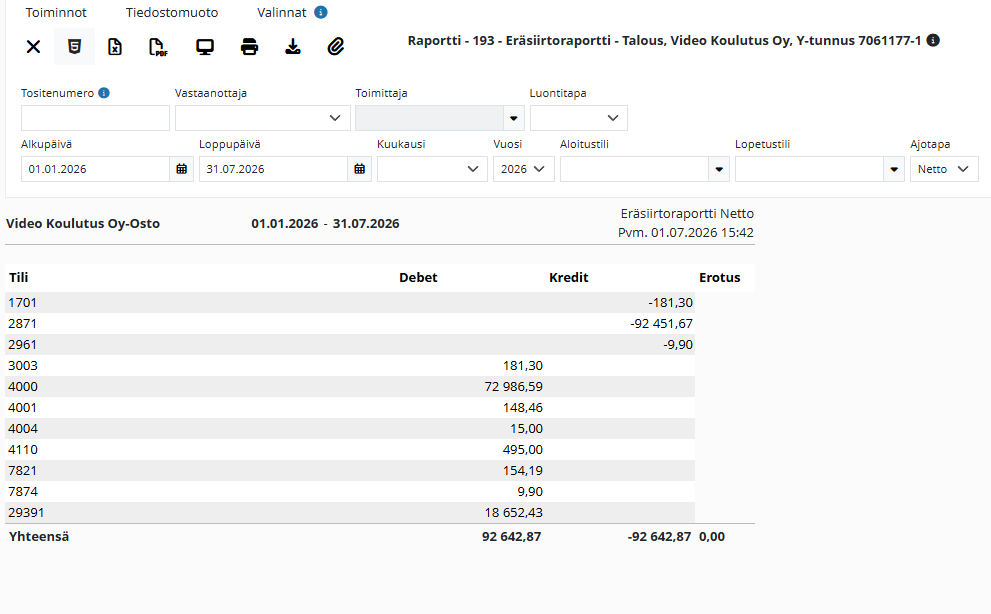The image size is (991, 614).
Task: Export report as PDF icon
Action: click(158, 47)
